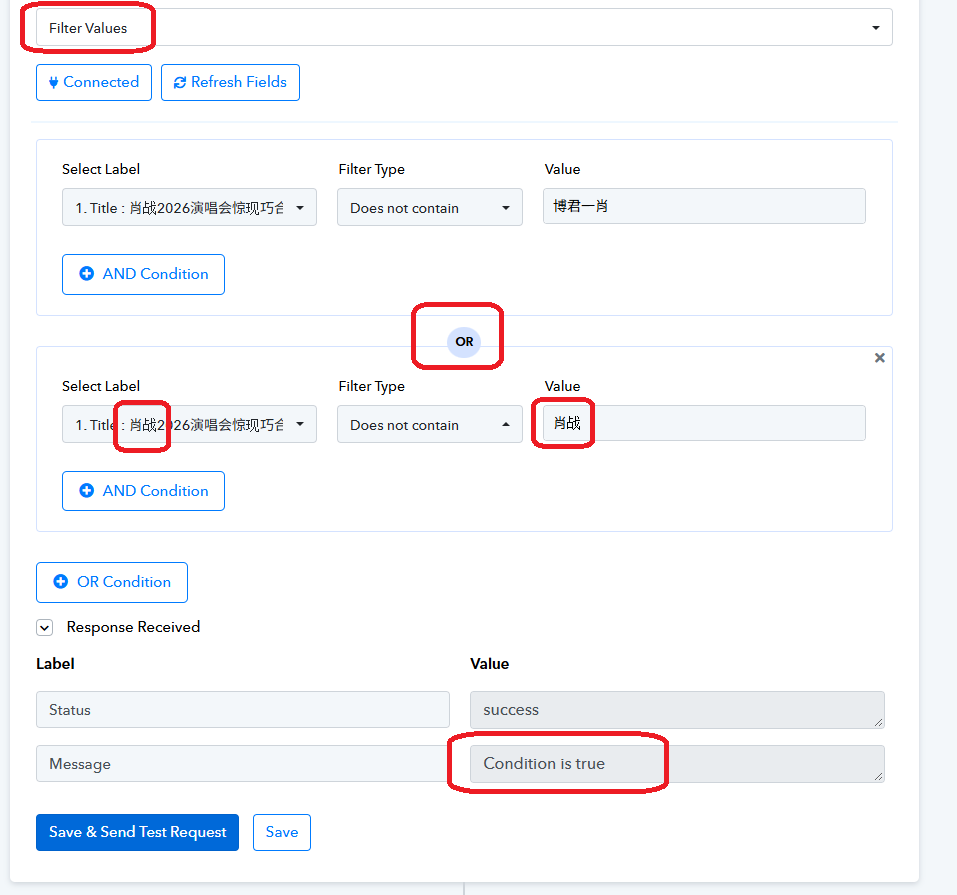Viewport: 957px width, 895px height.
Task: Add AND Condition in first filter group
Action: 143,274
